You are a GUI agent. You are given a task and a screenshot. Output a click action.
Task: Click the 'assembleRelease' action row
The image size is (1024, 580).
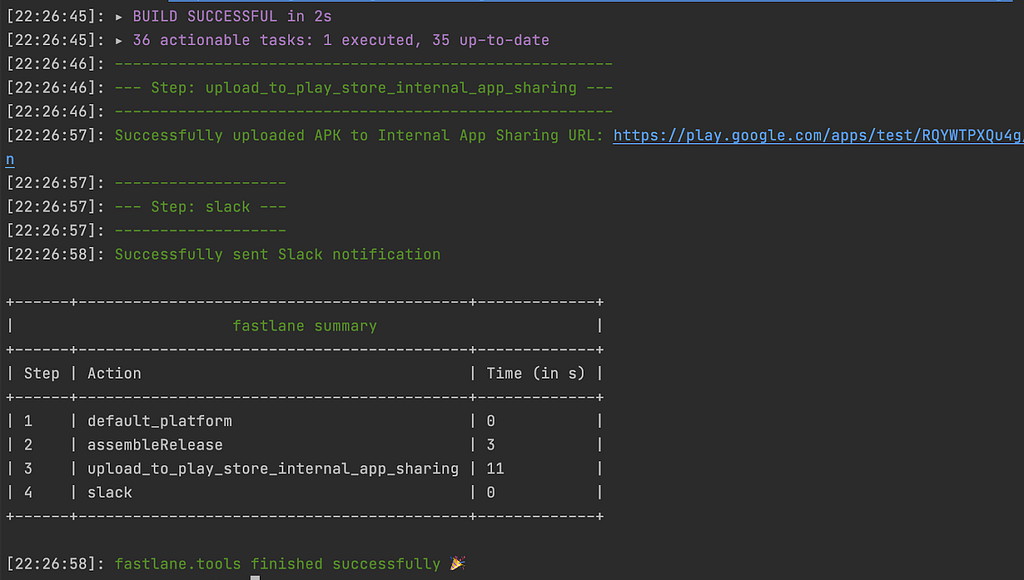[155, 445]
